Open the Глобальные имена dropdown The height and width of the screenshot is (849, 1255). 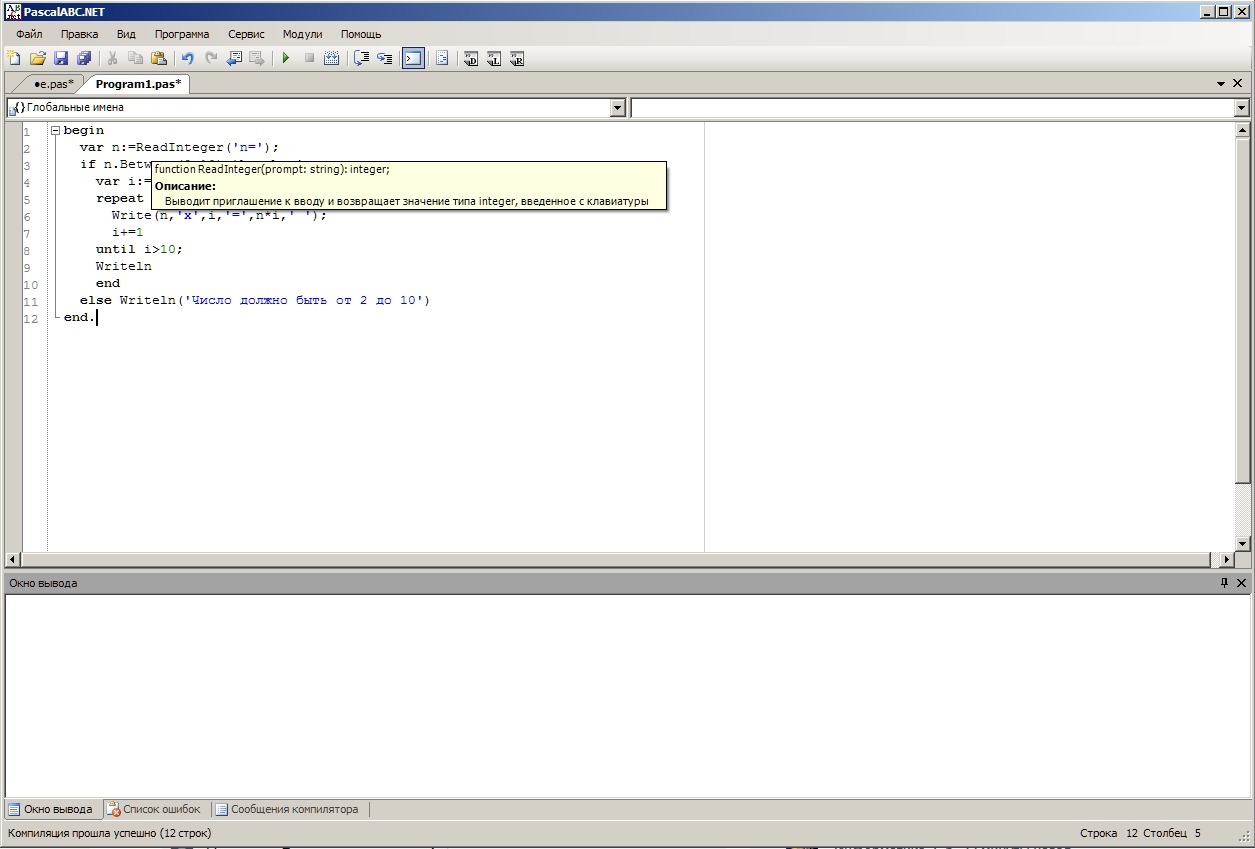[x=617, y=108]
